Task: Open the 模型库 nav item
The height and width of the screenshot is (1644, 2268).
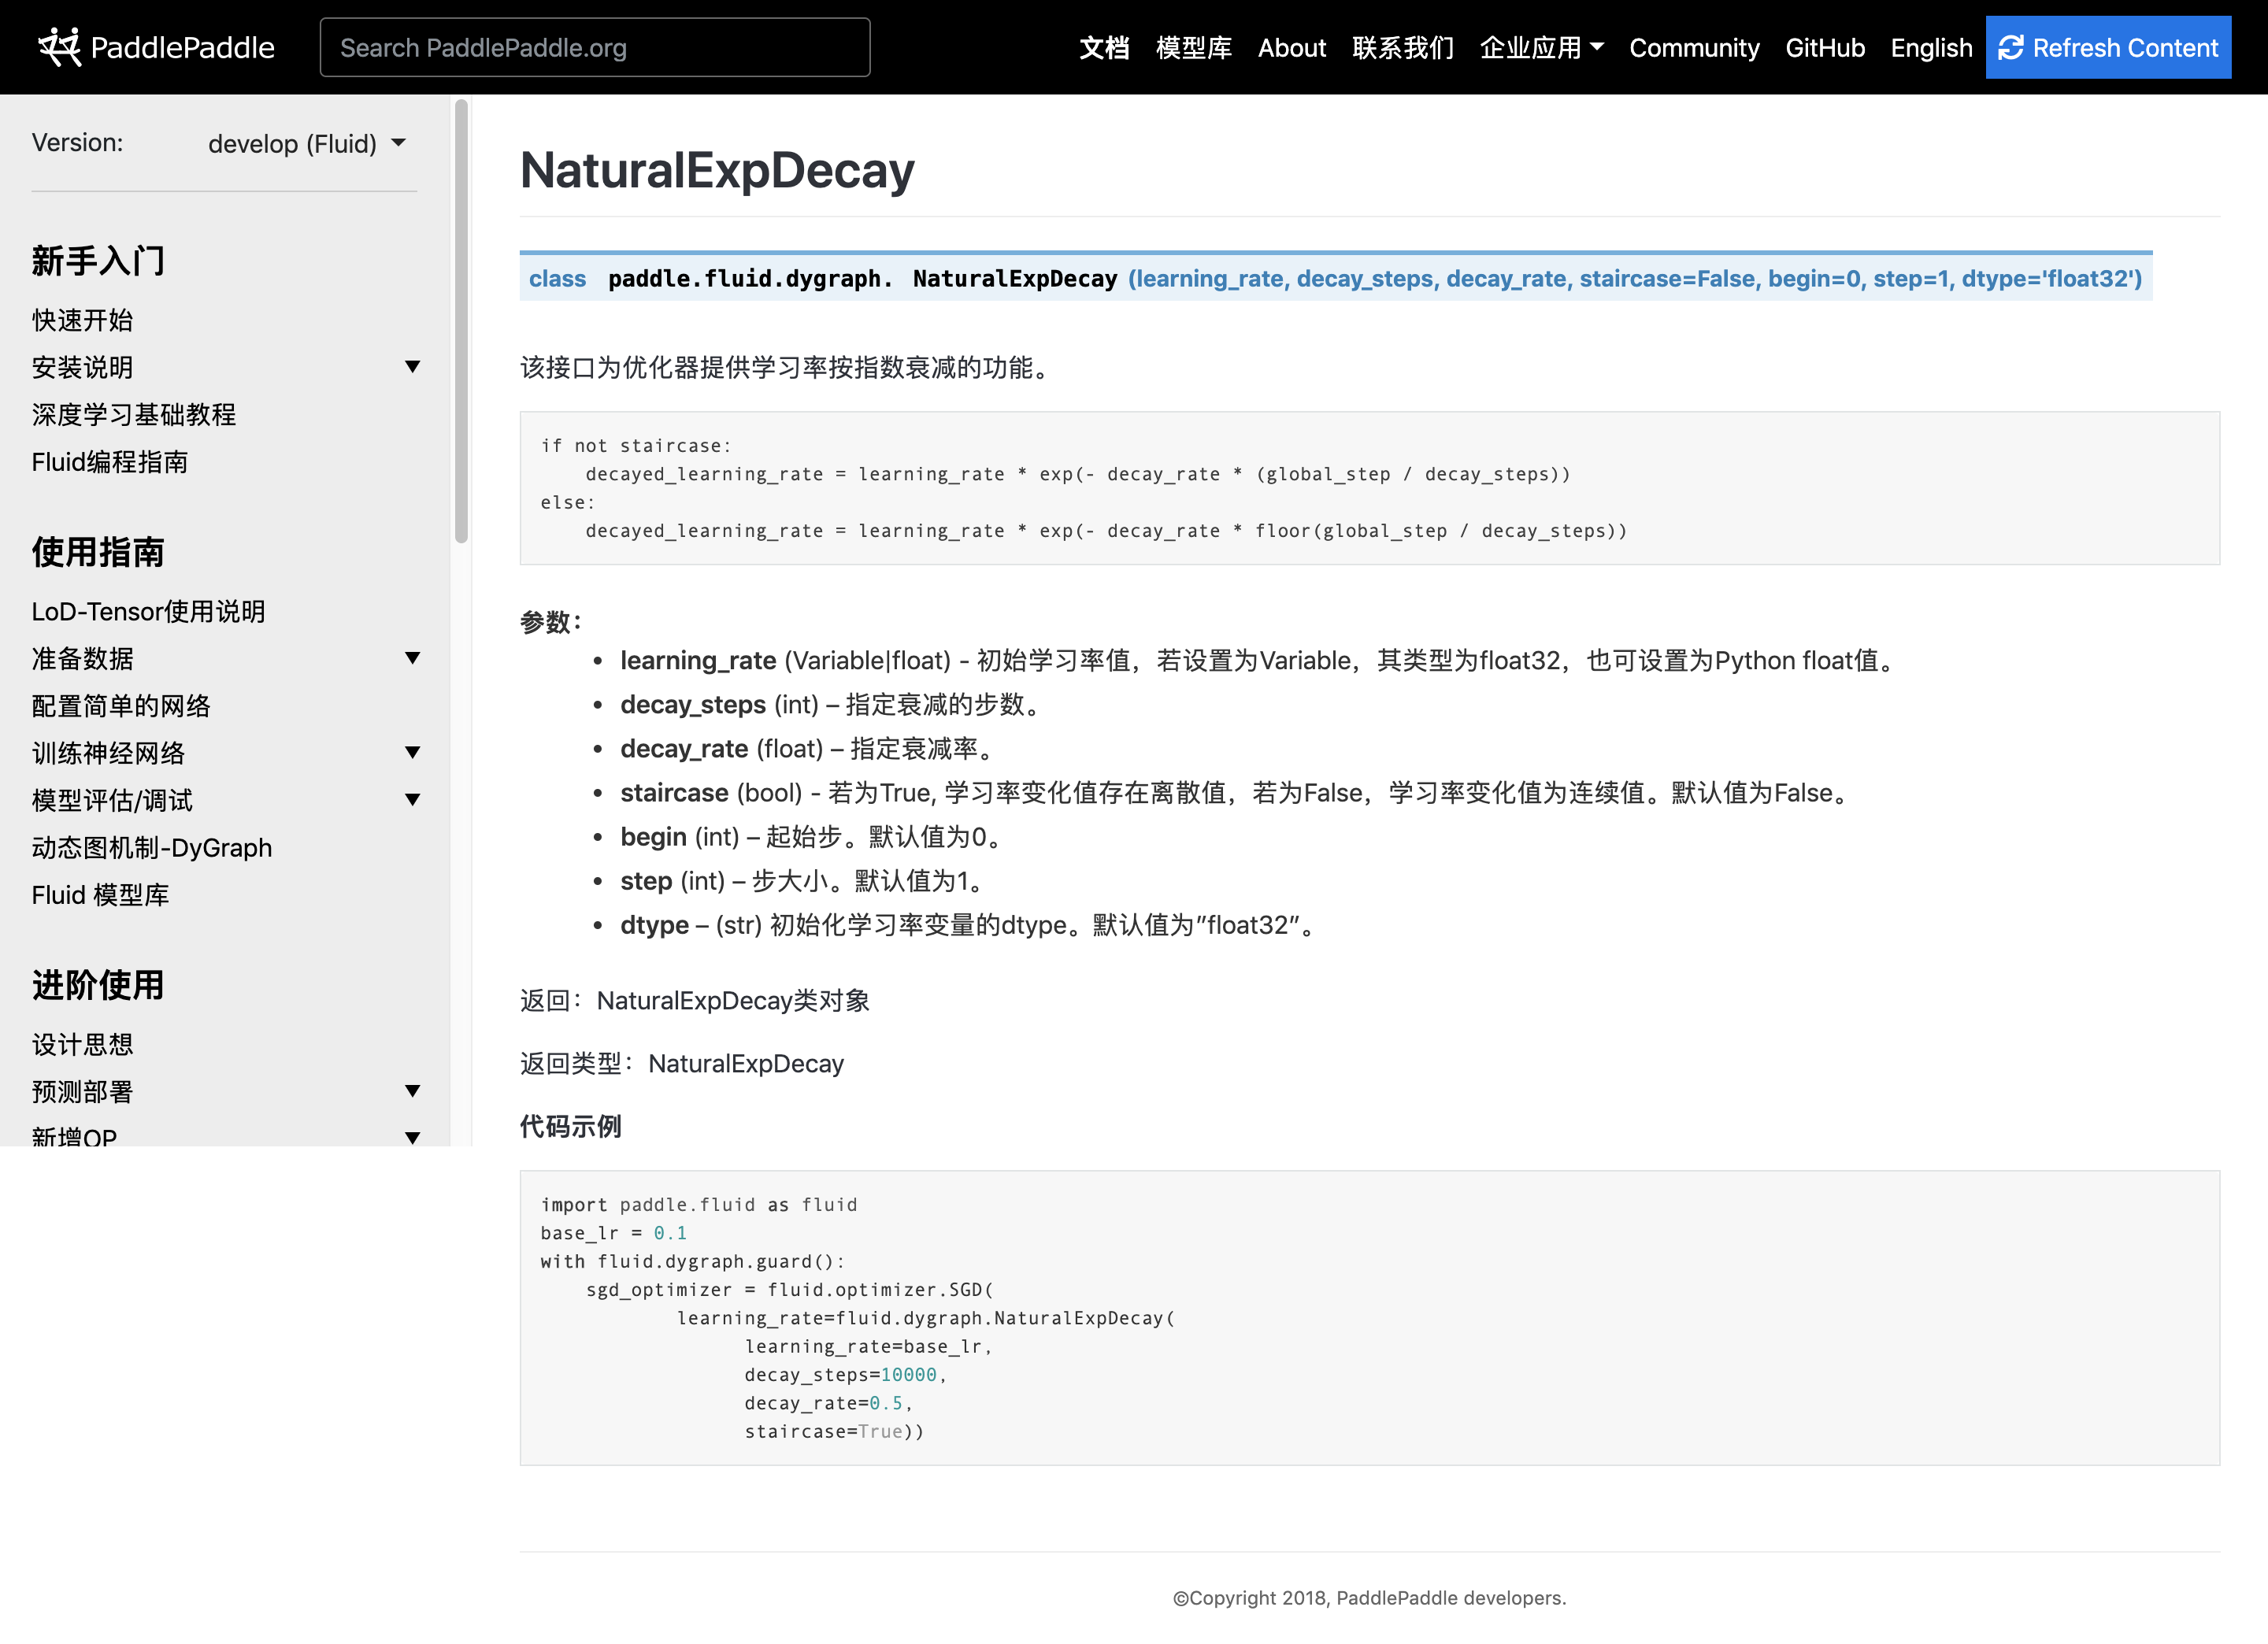Action: pyautogui.click(x=1193, y=47)
